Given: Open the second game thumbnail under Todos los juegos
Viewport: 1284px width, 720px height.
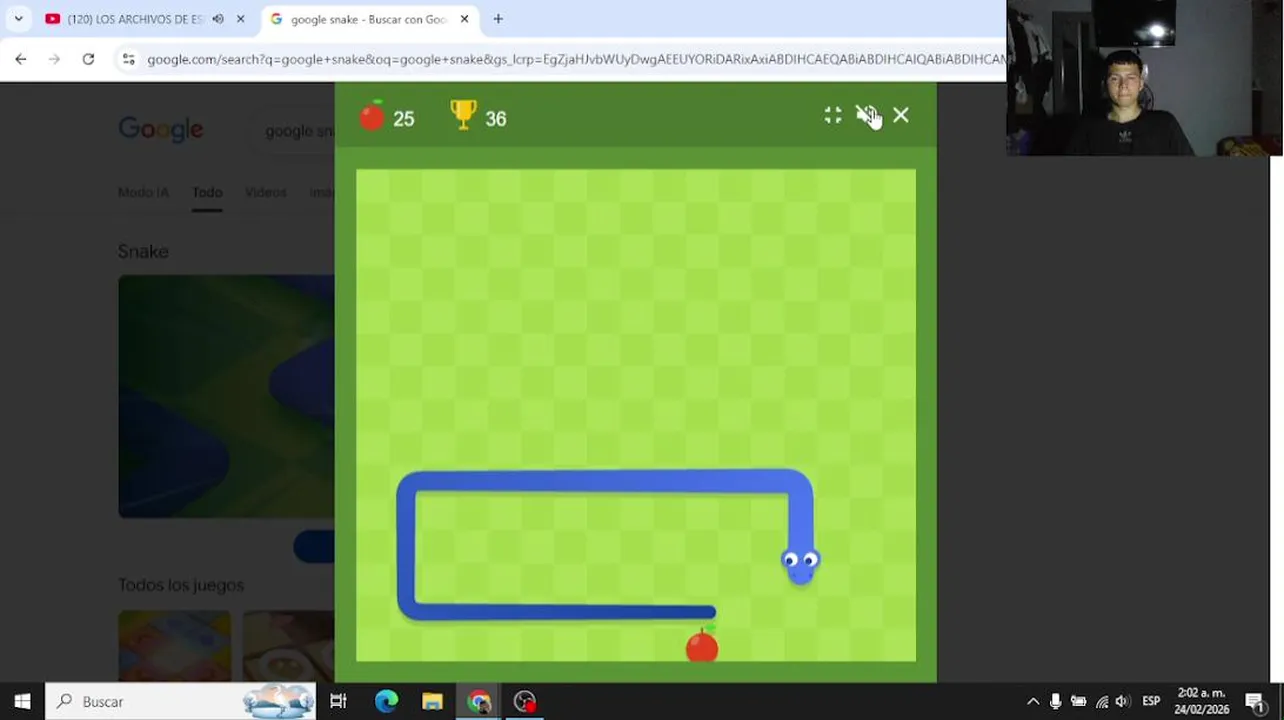Looking at the screenshot, I should point(288,646).
